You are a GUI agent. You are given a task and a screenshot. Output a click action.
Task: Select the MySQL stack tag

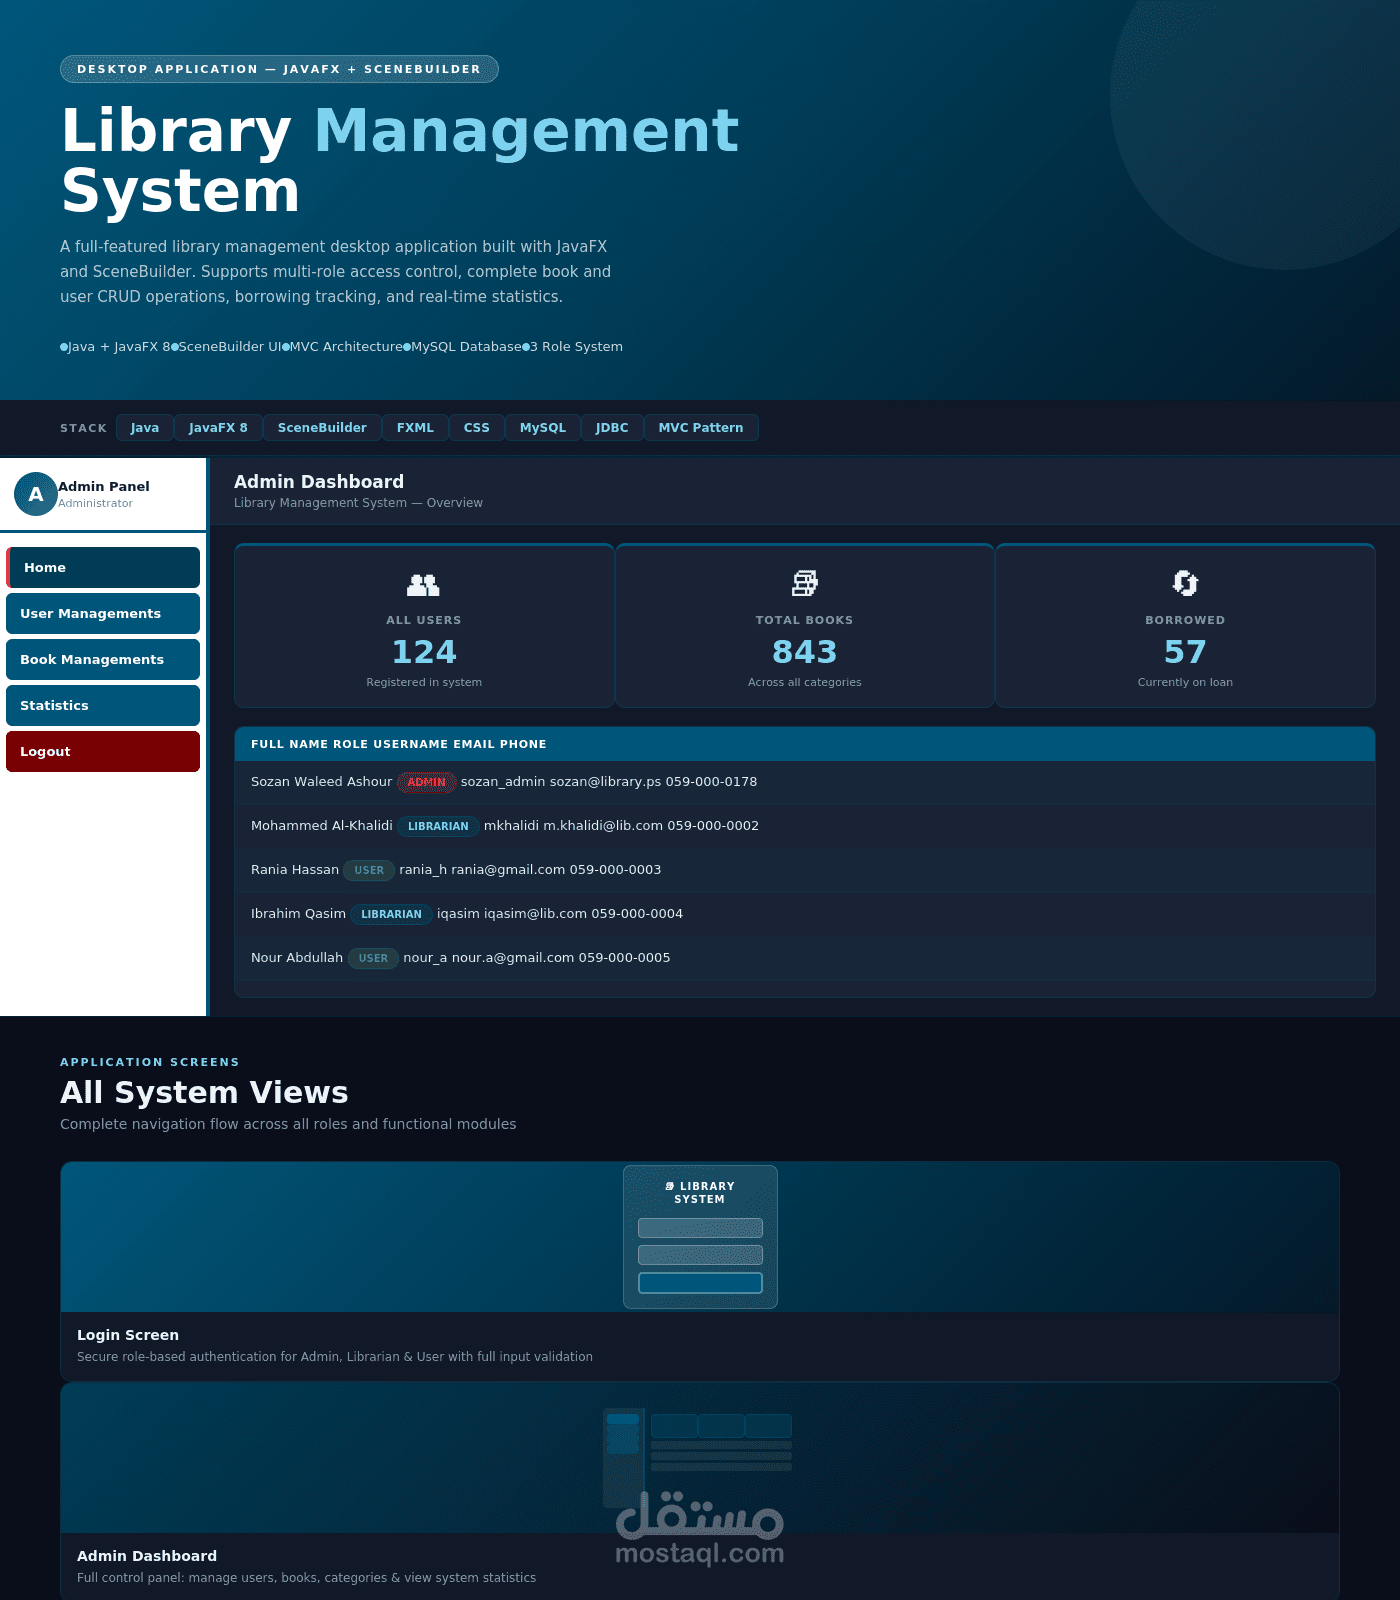pos(543,427)
